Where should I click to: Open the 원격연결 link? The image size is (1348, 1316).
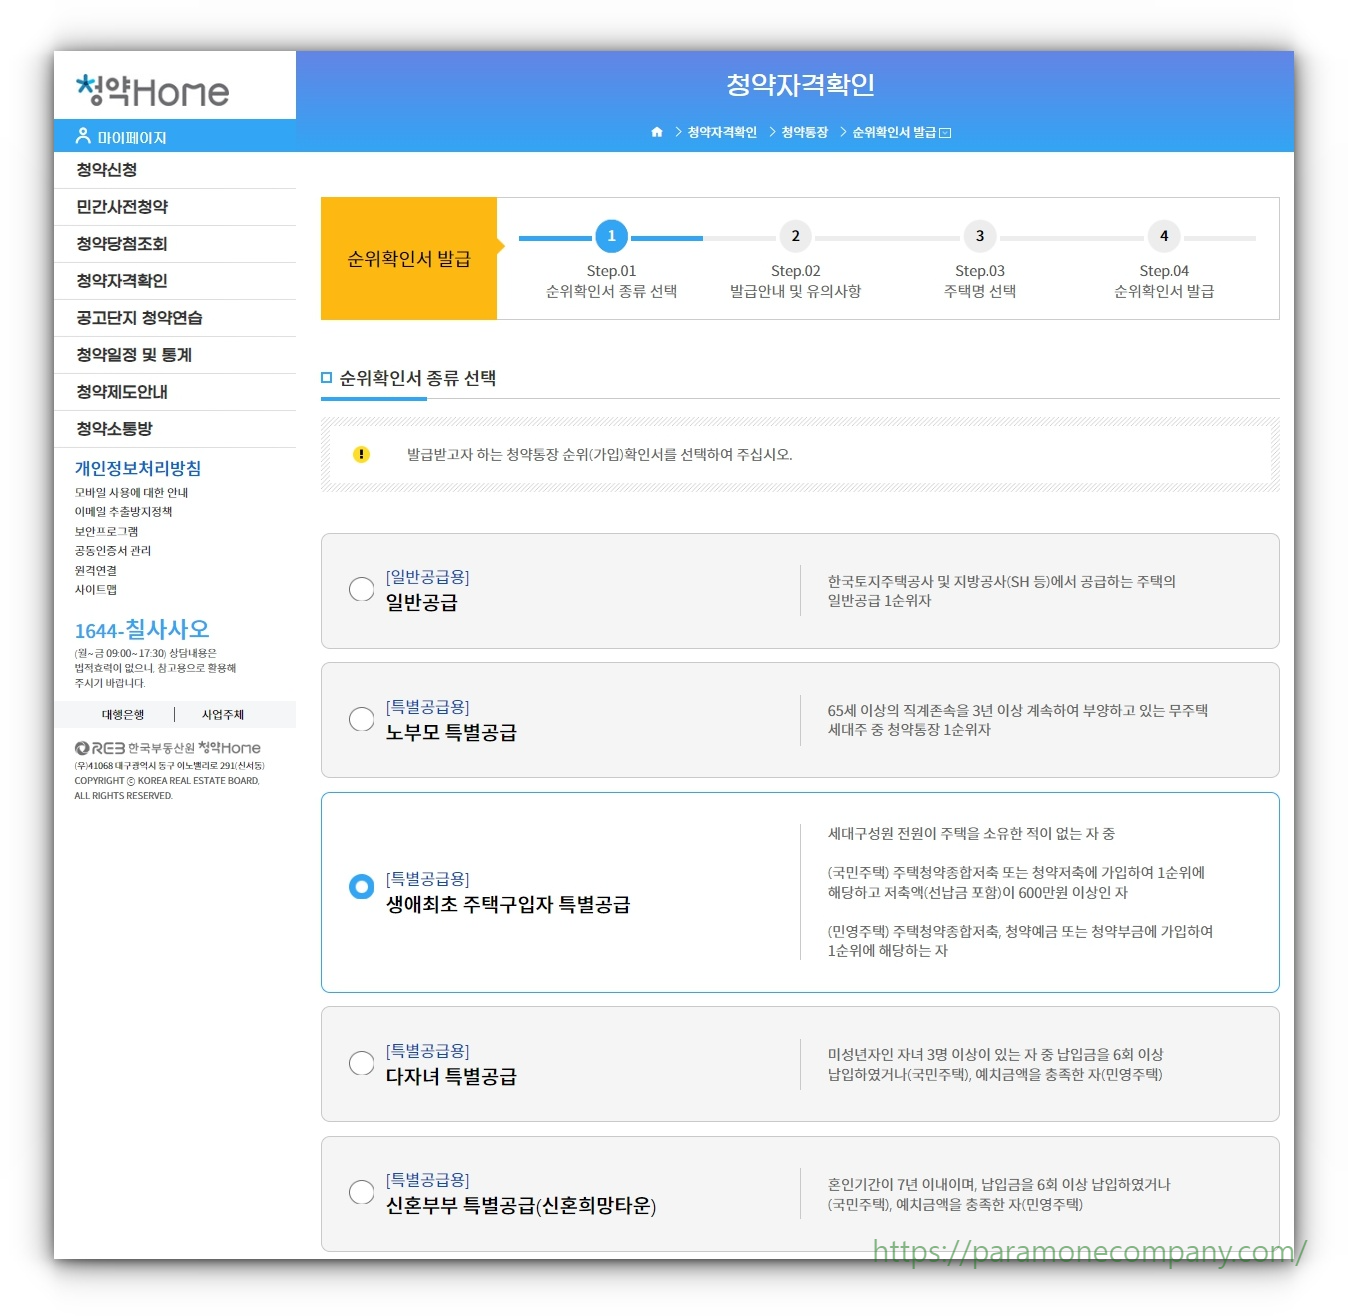(x=95, y=571)
